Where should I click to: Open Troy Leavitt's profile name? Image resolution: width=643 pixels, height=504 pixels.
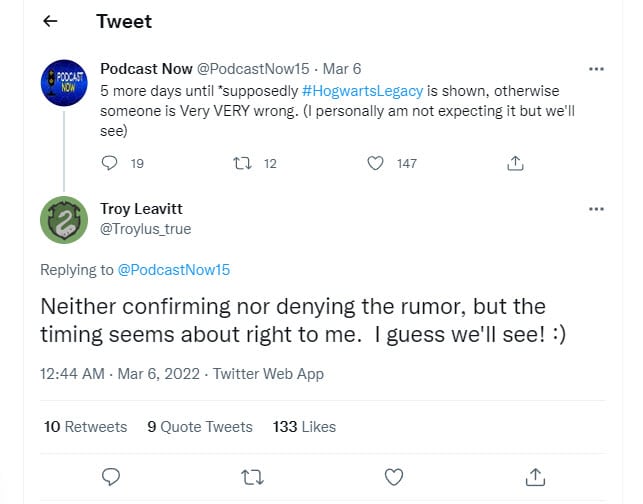(141, 209)
